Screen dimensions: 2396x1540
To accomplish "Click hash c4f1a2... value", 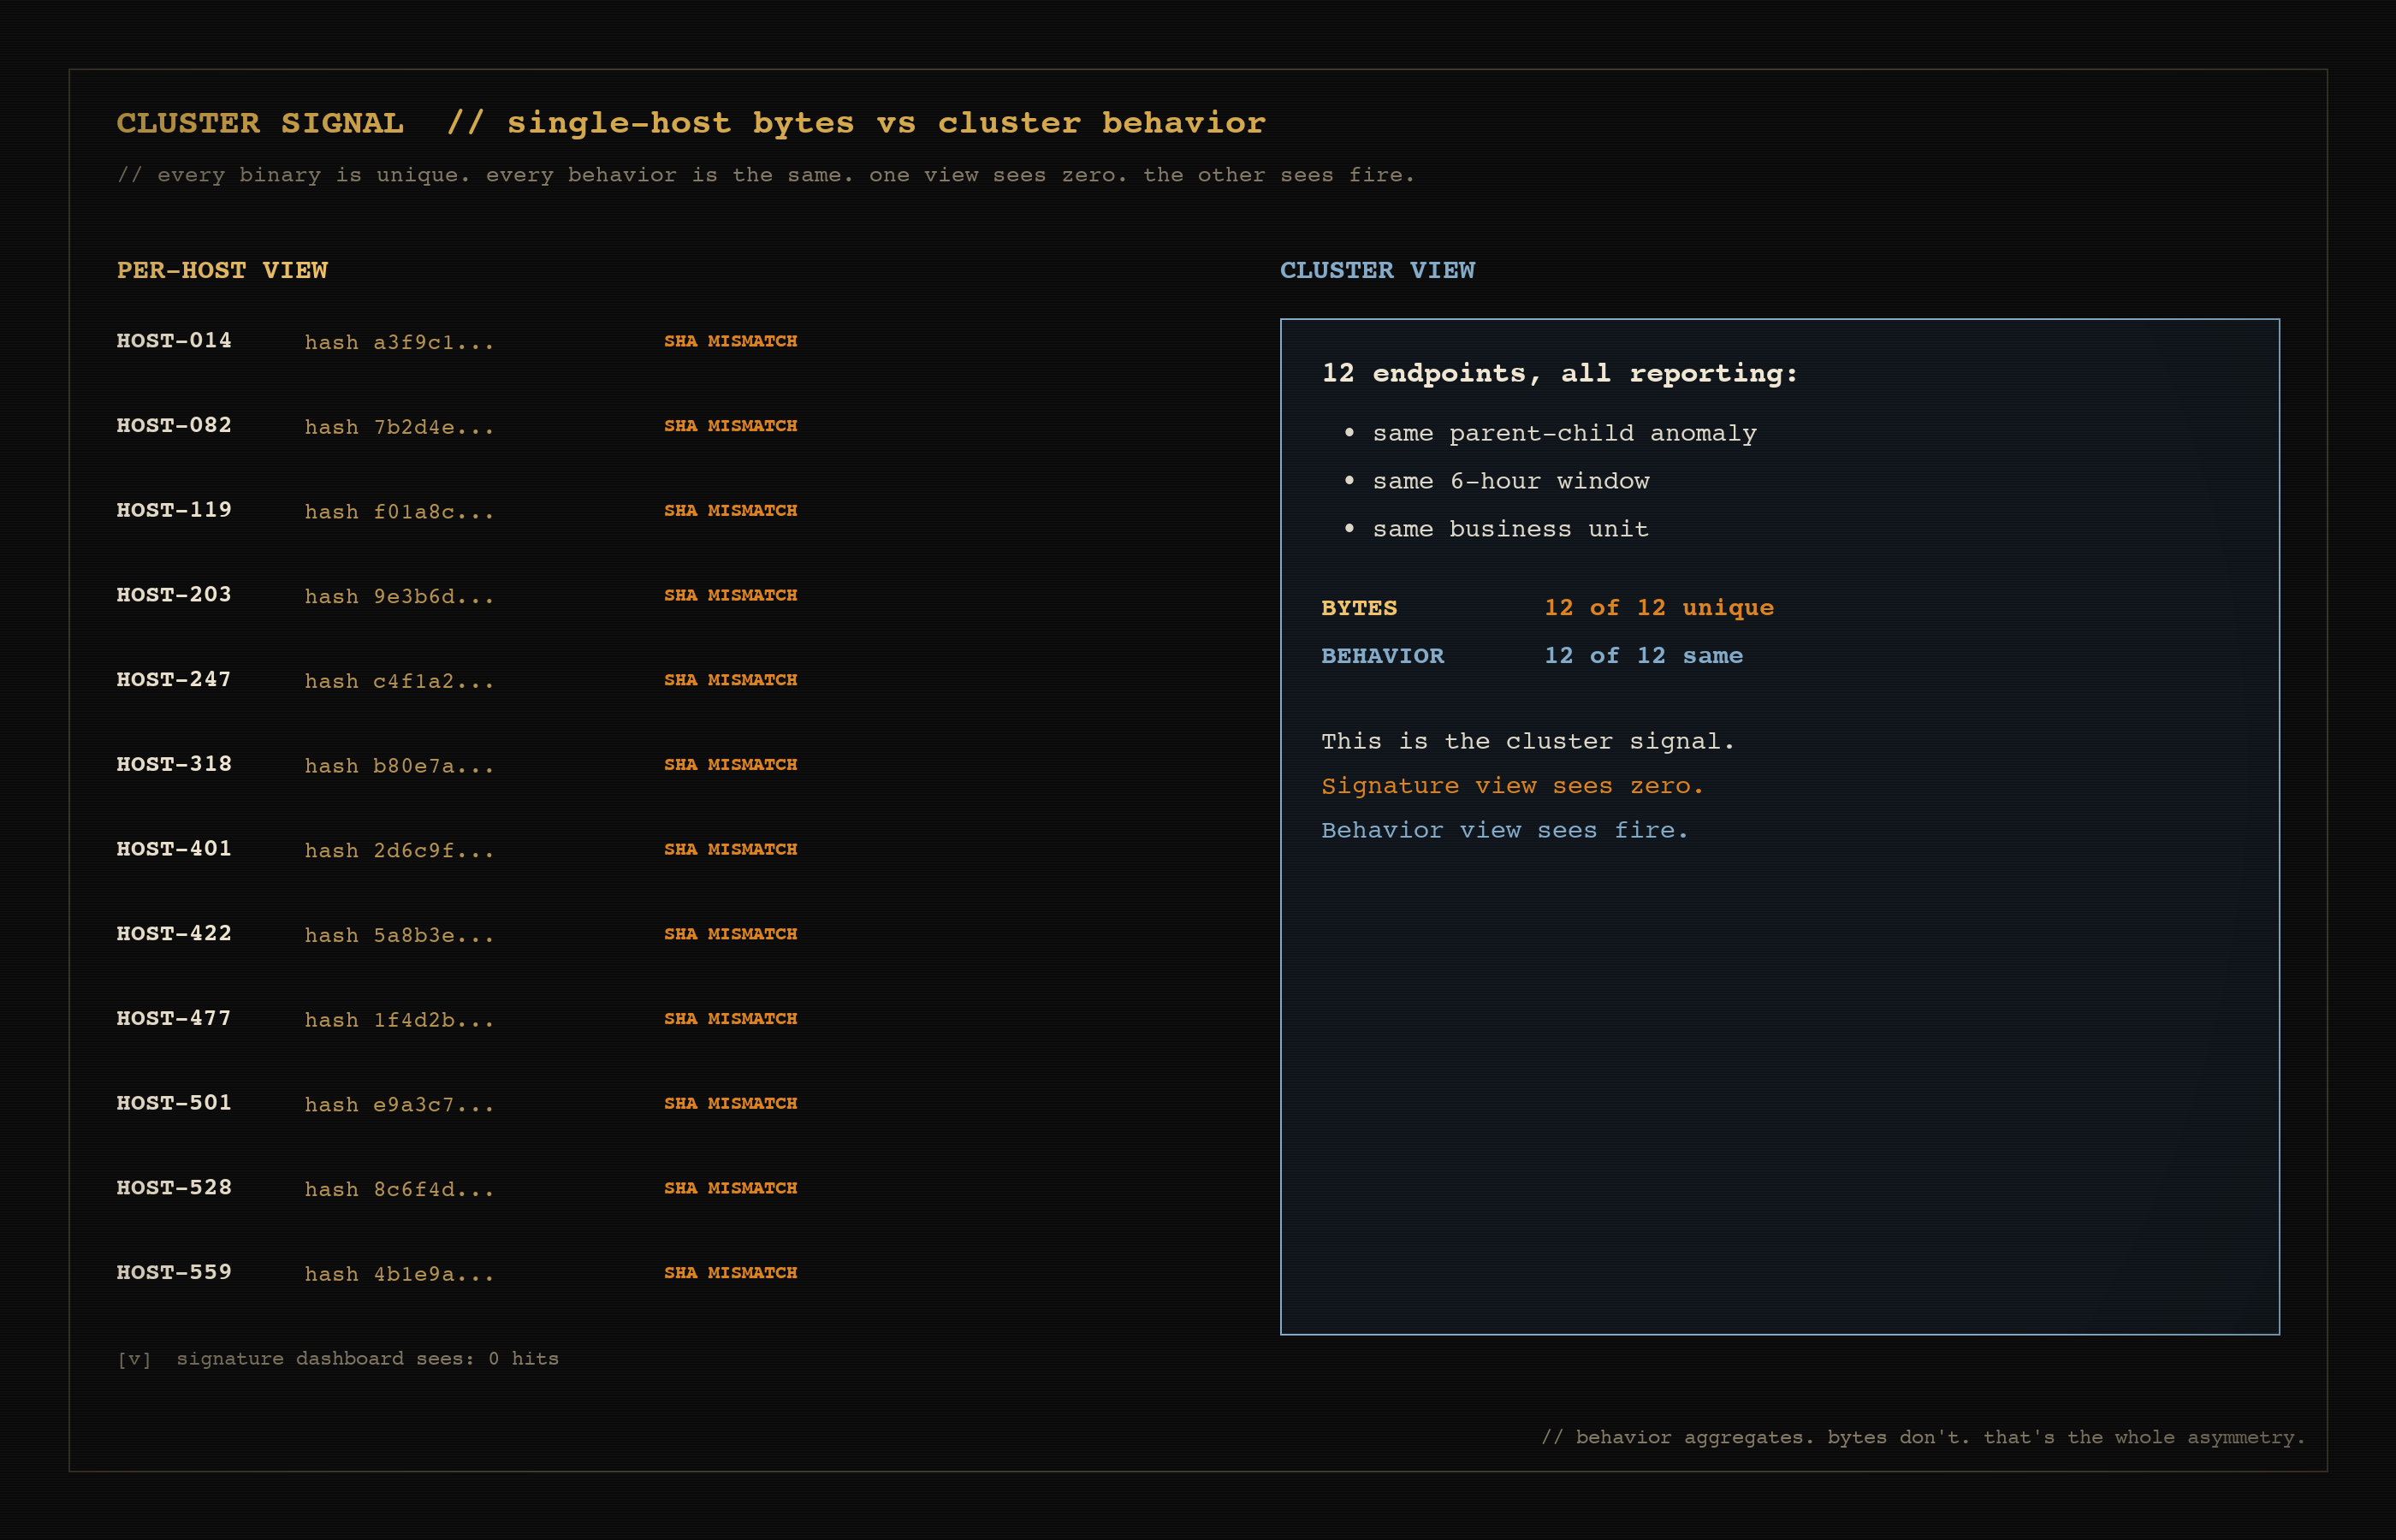I will point(399,681).
